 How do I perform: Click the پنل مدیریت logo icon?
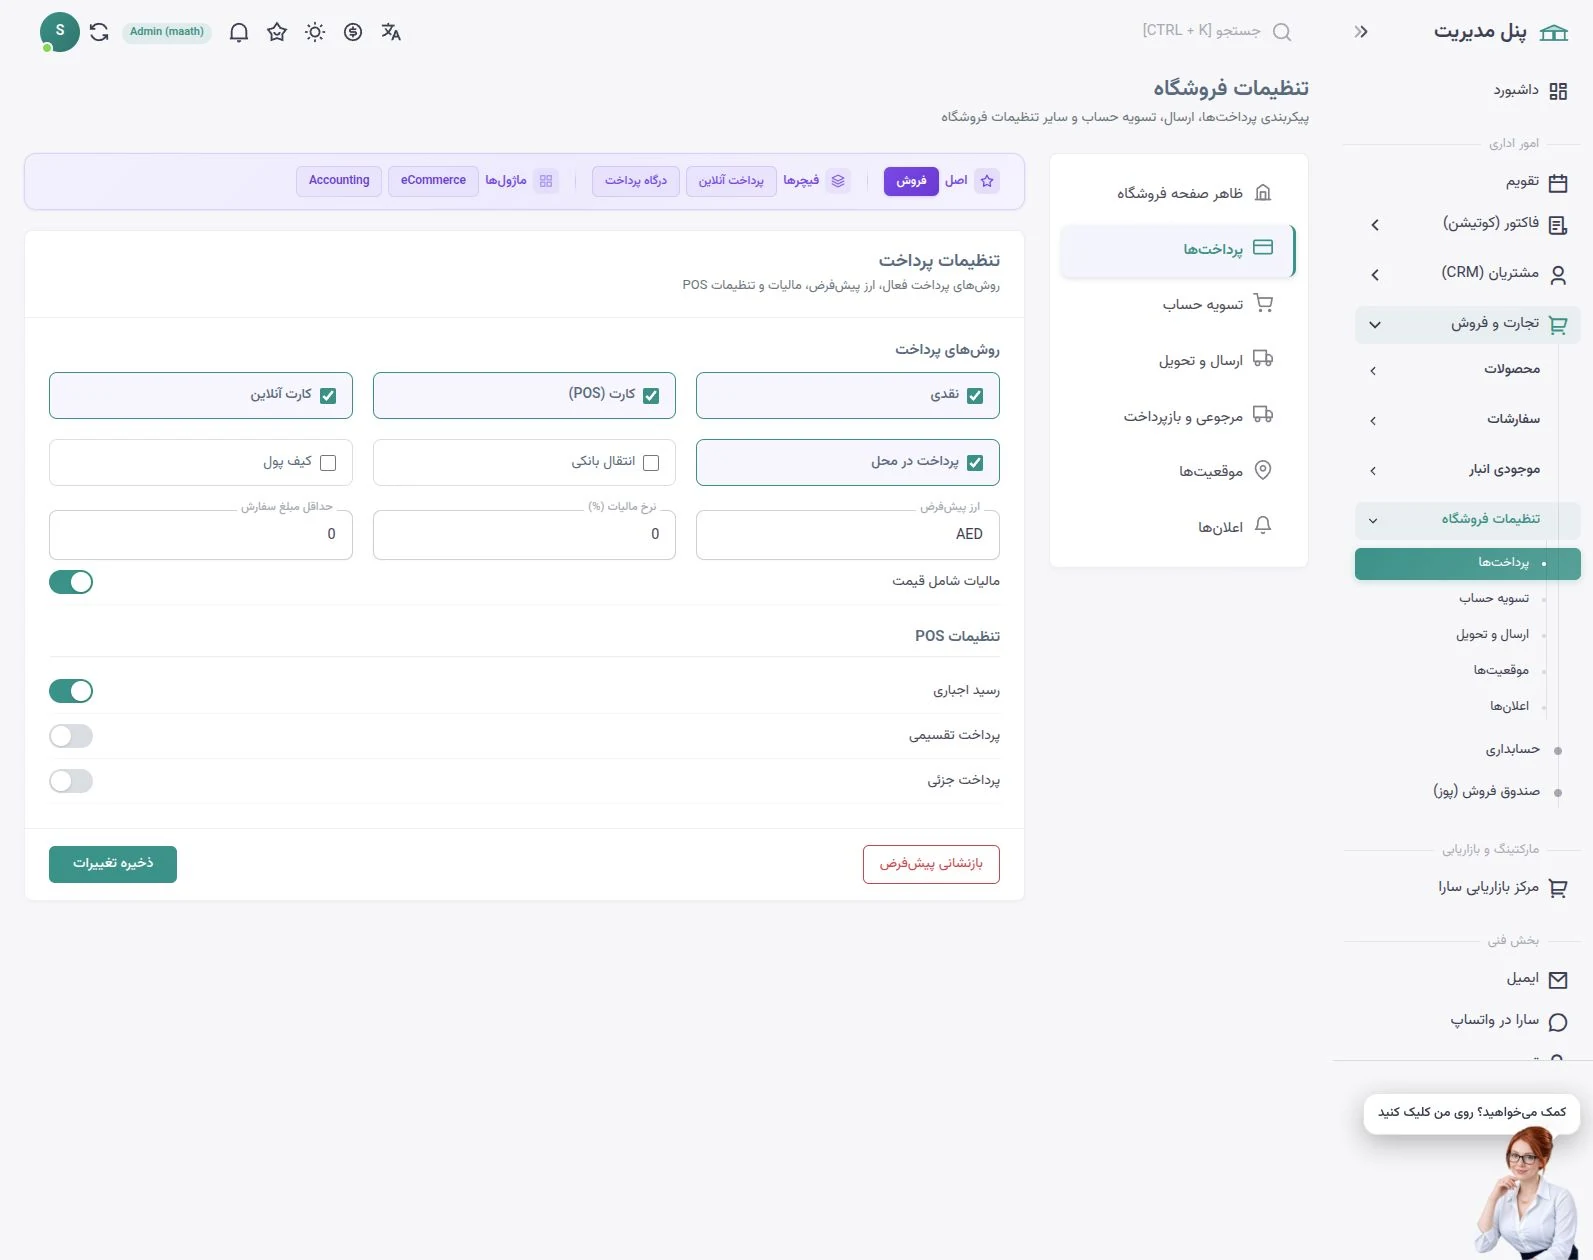(1554, 32)
